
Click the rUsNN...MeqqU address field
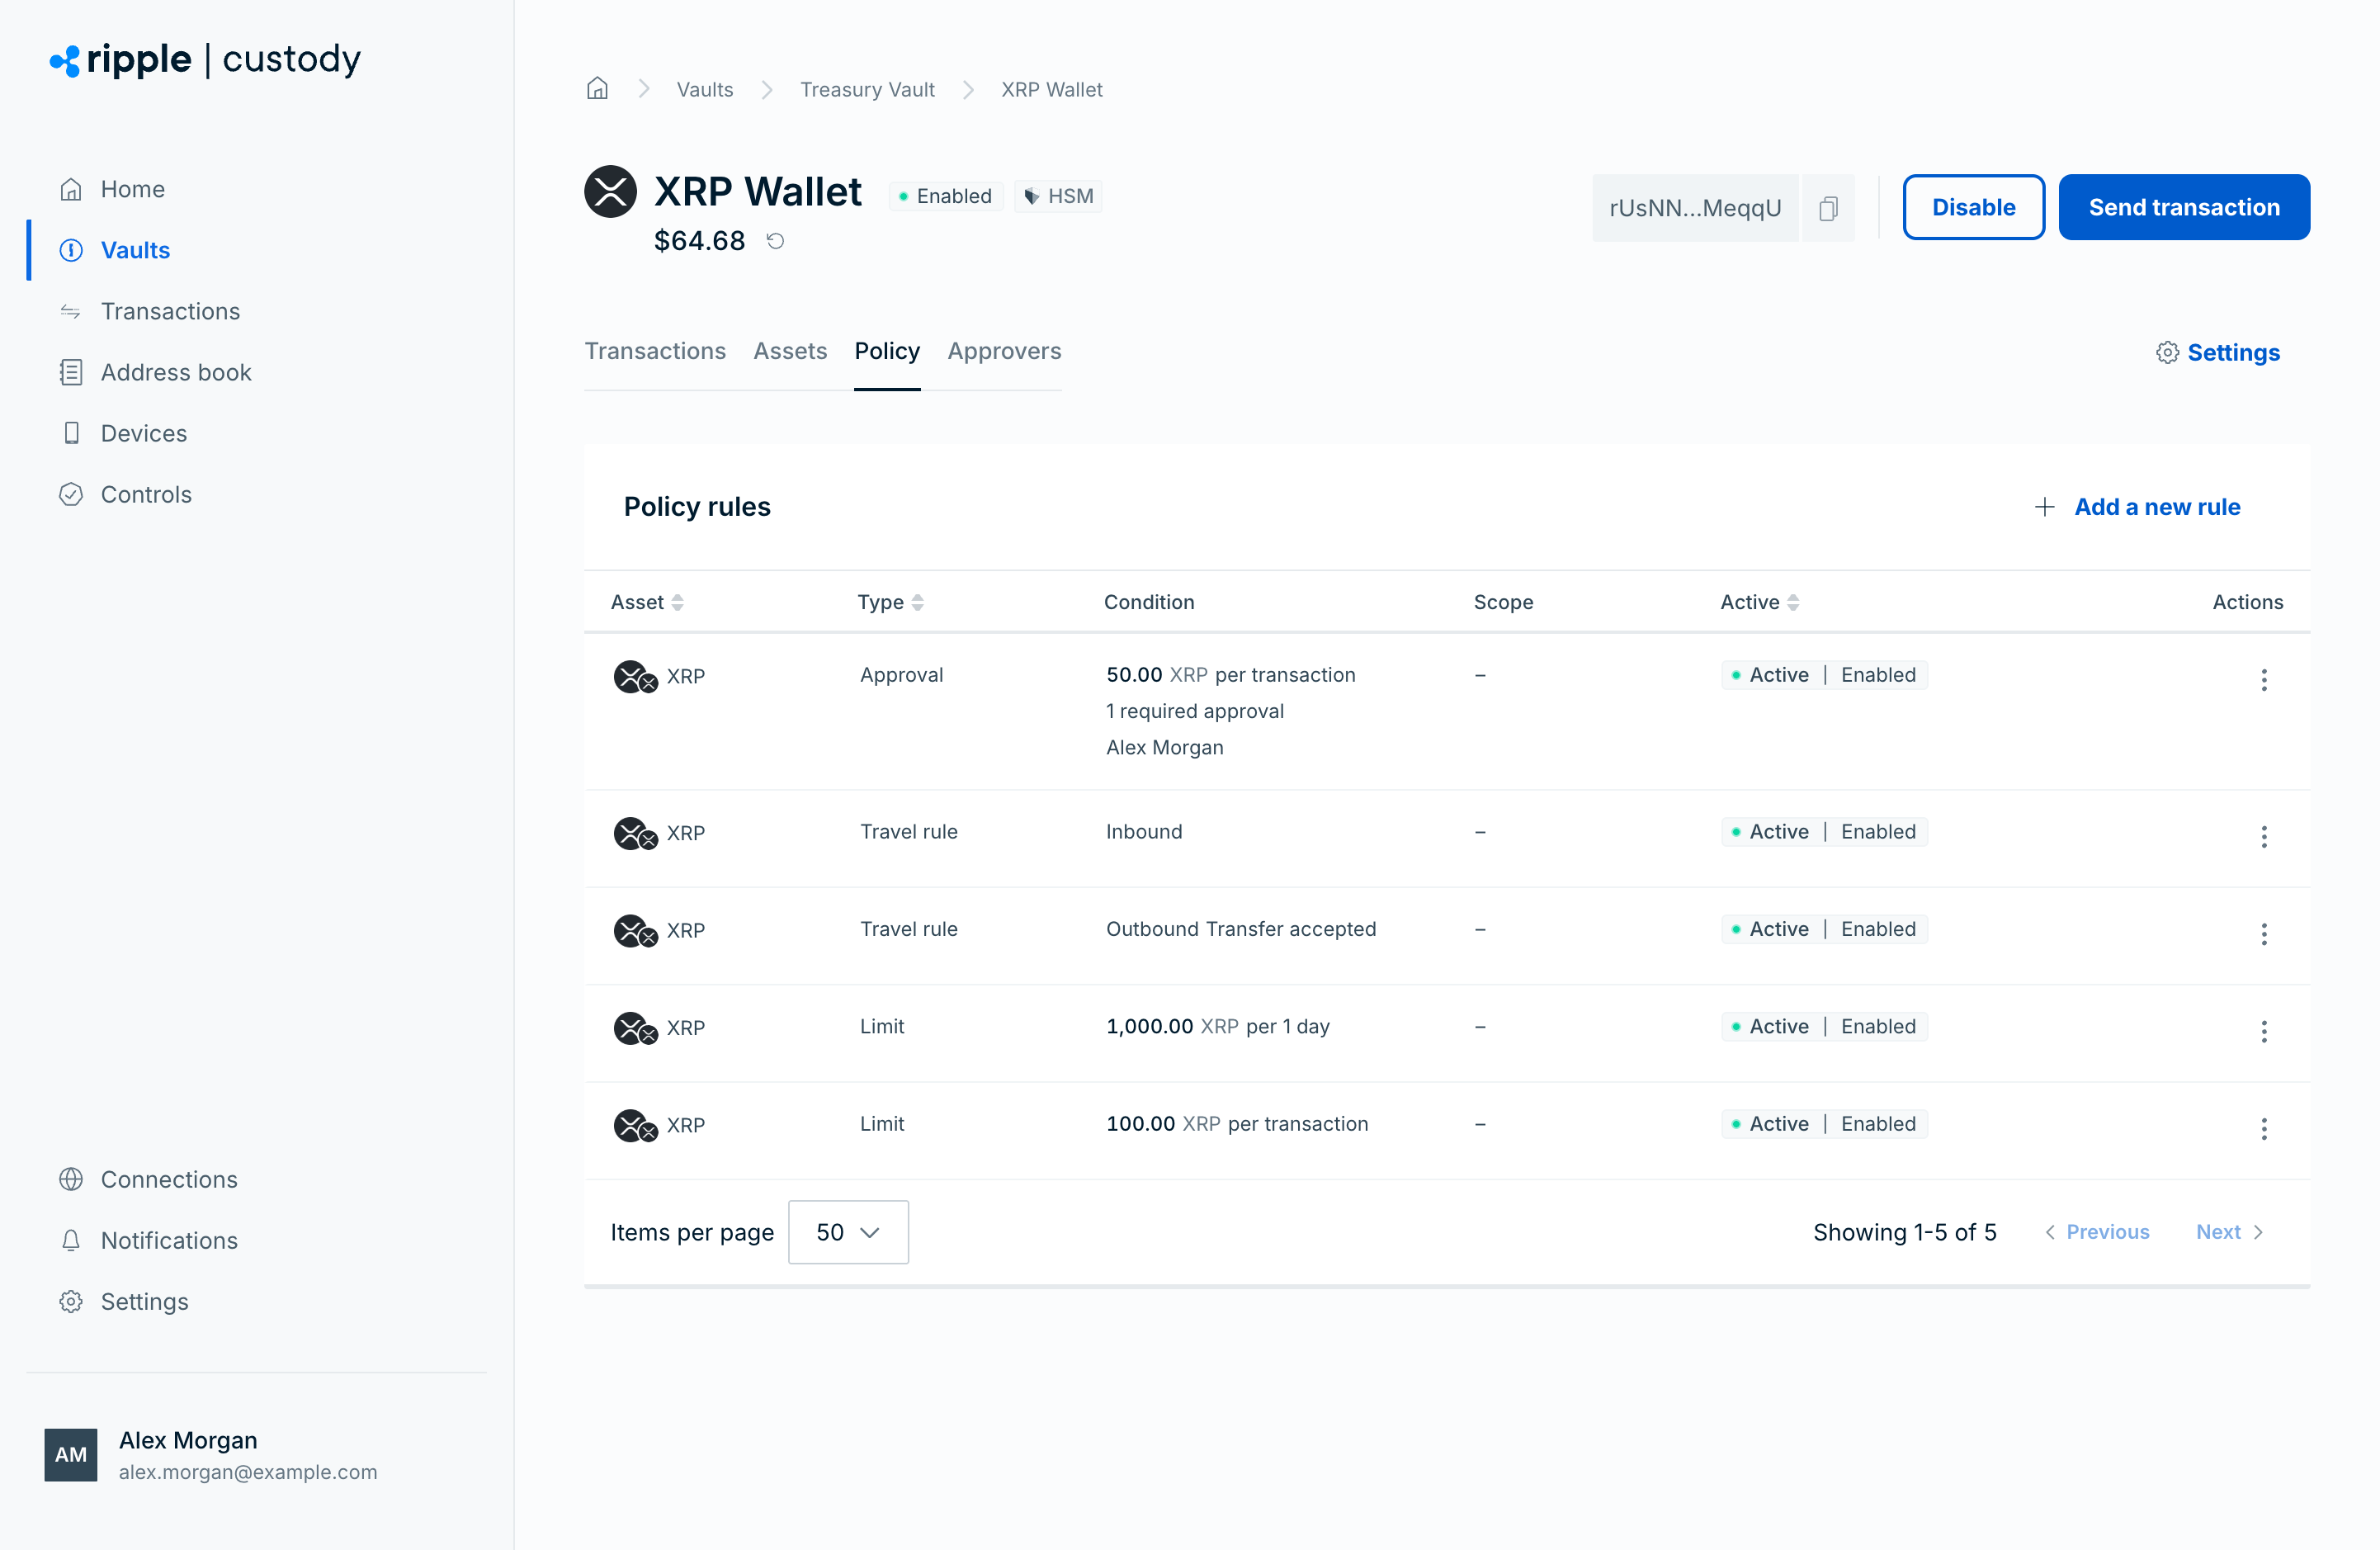click(x=1695, y=208)
